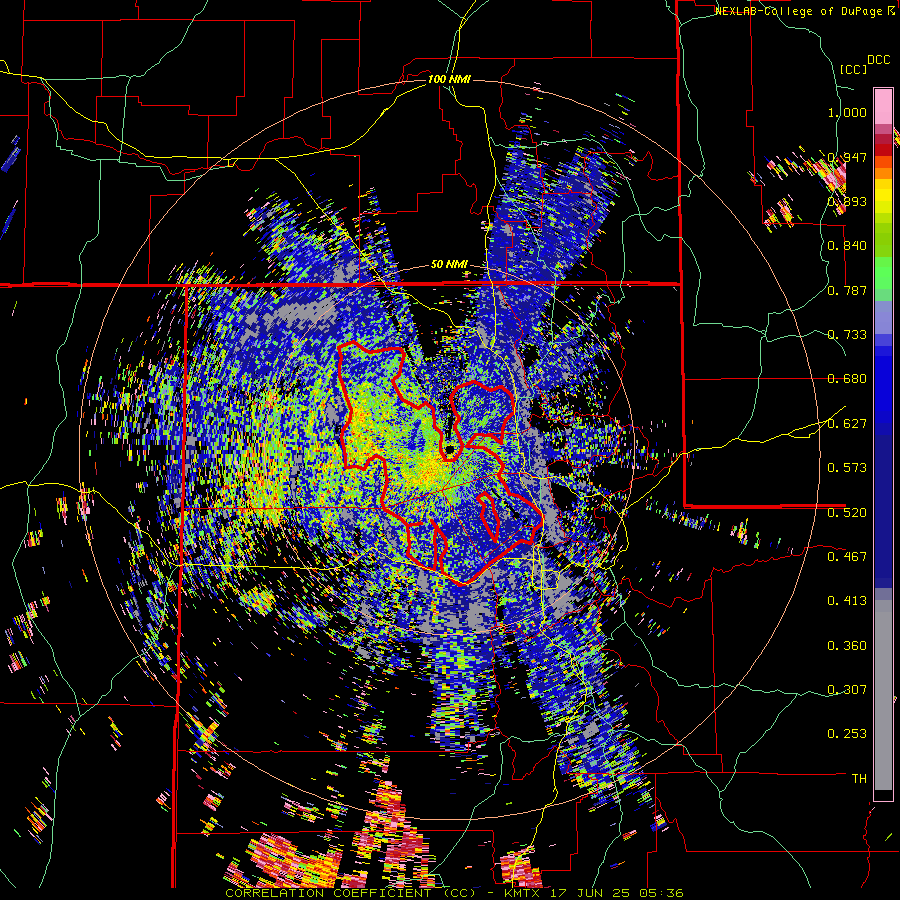The image size is (900, 900).
Task: Click the Correlation Coefficient KMTX caption at the bottom
Action: [454, 893]
